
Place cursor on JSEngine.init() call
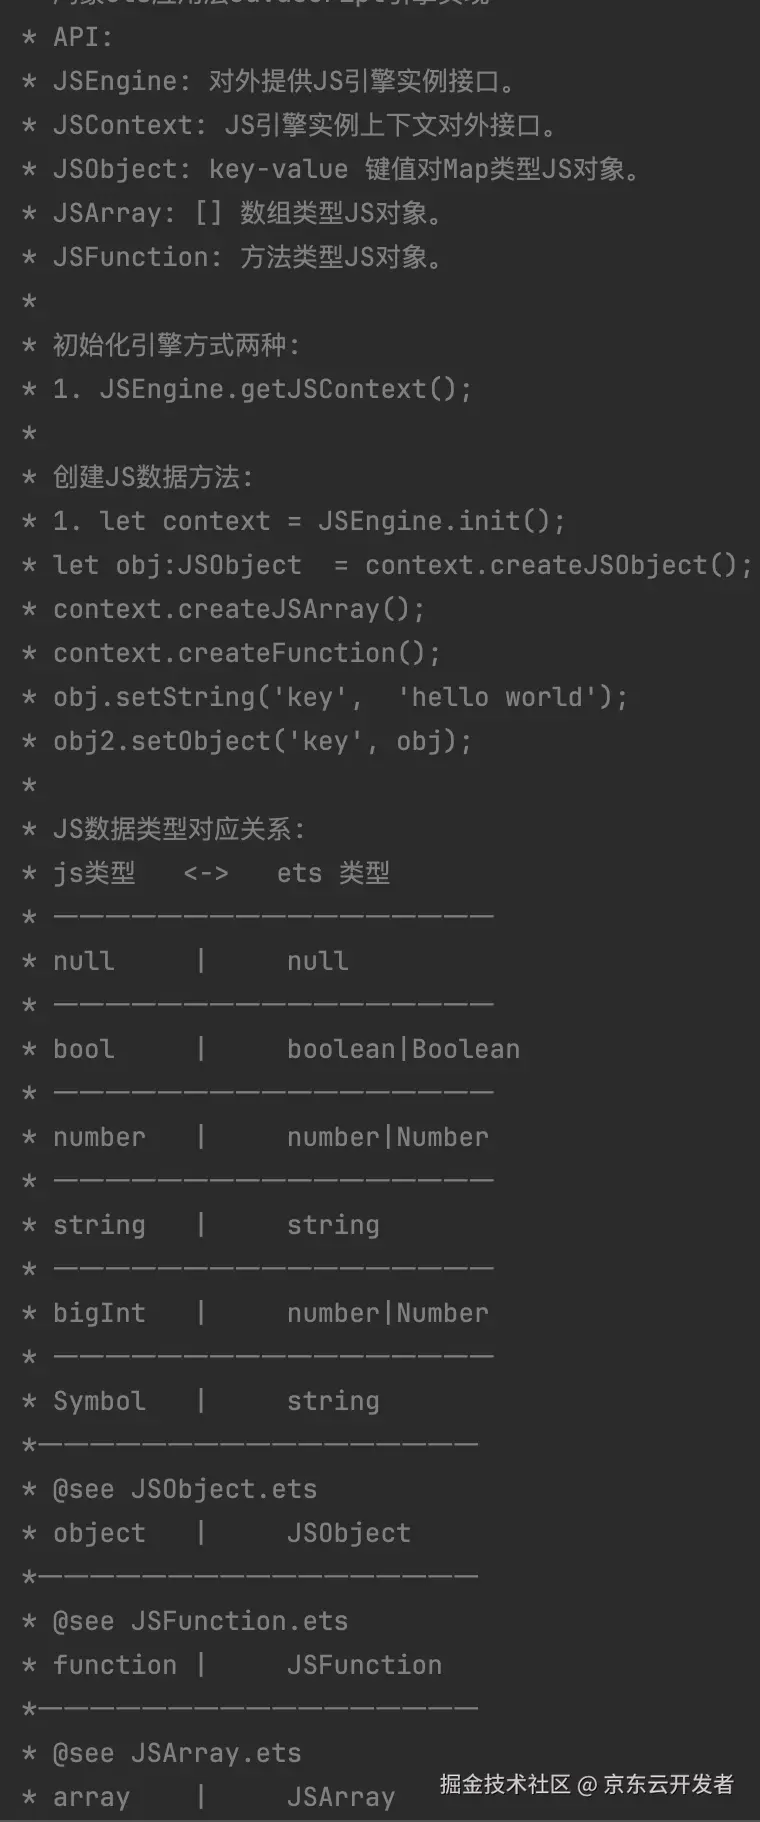441,521
